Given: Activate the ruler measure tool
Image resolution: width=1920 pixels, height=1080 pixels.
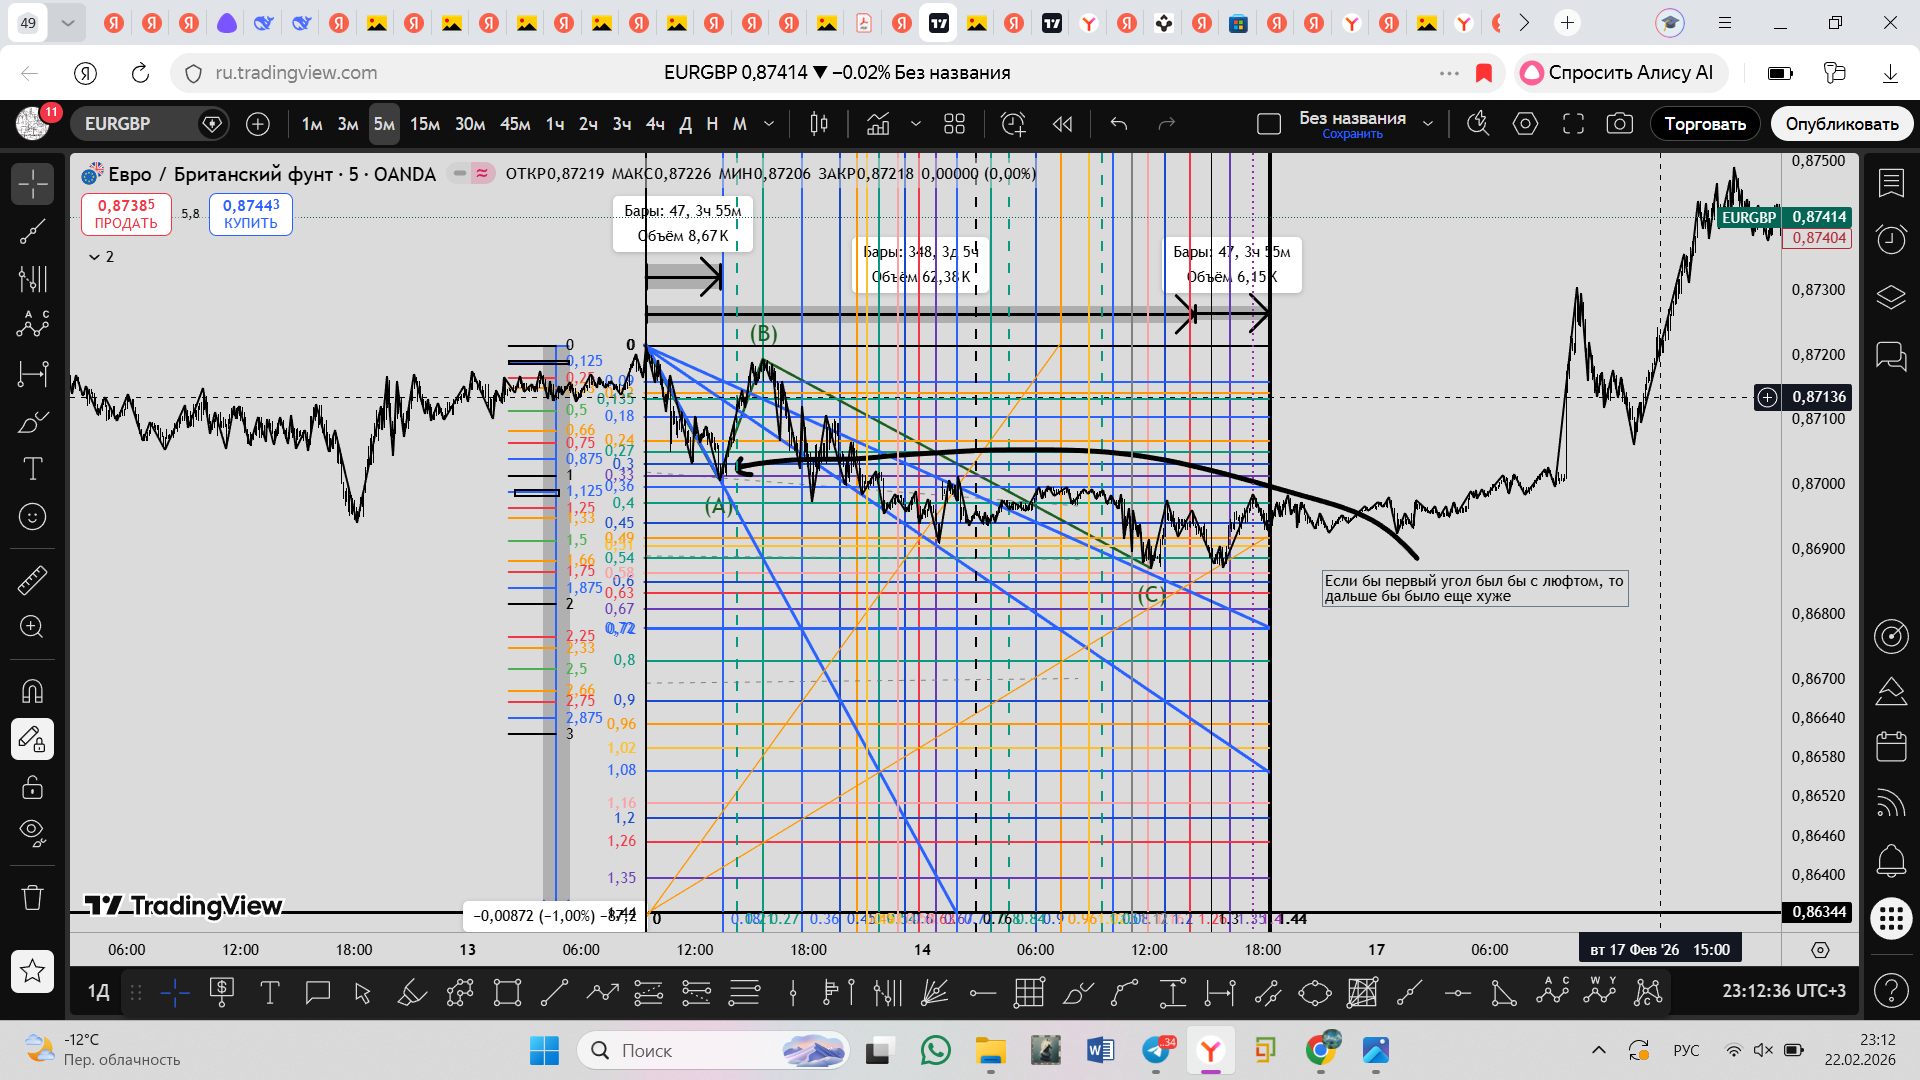Looking at the screenshot, I should tap(32, 580).
